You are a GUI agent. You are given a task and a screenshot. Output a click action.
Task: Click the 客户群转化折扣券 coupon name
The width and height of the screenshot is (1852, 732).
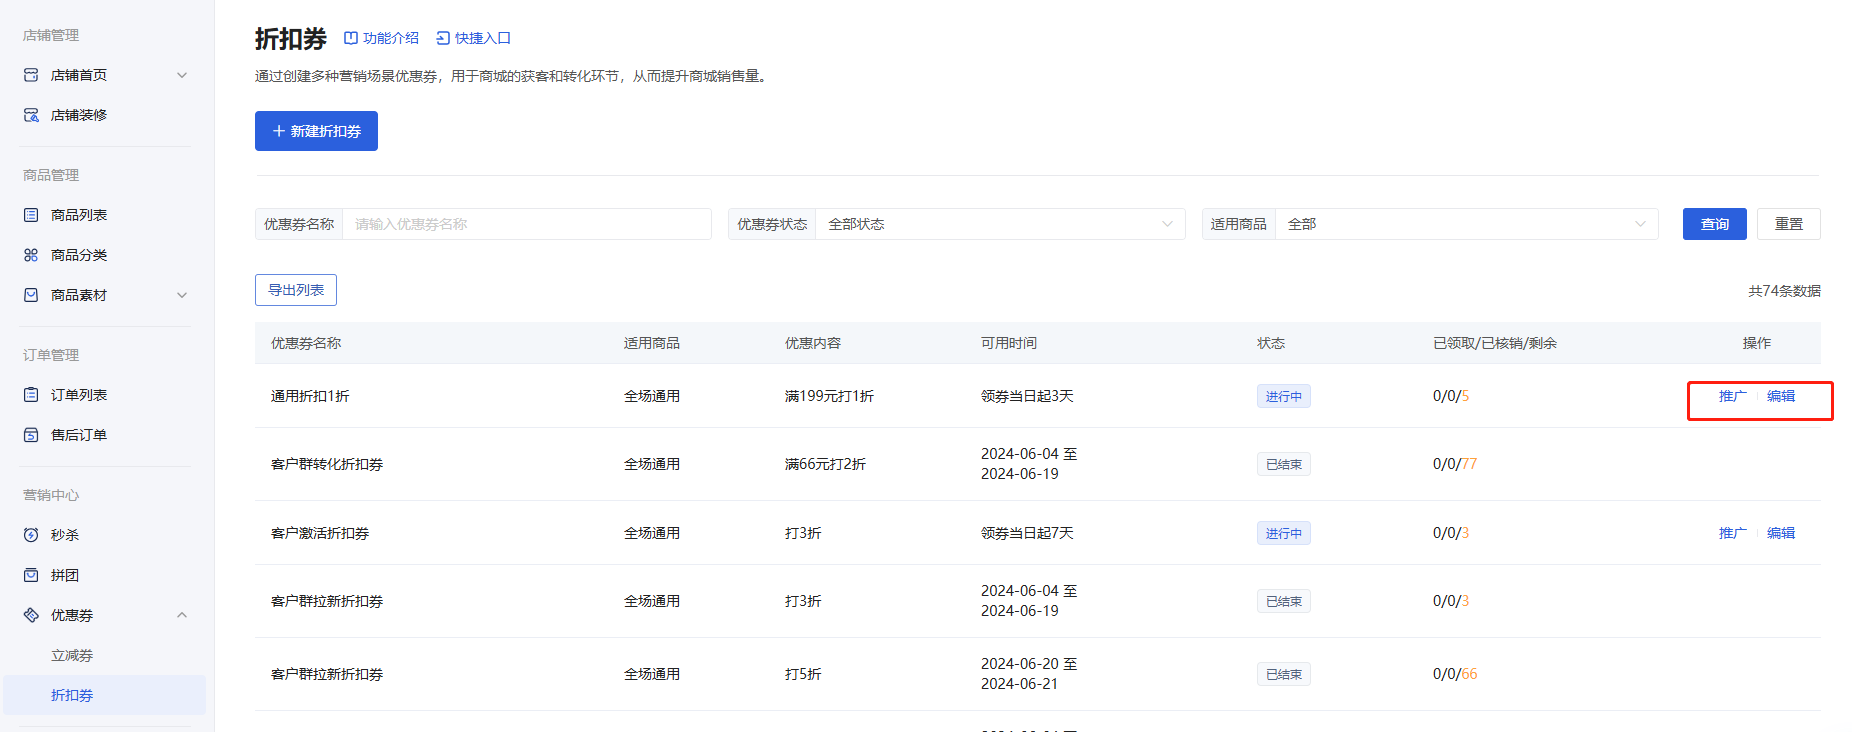327,464
